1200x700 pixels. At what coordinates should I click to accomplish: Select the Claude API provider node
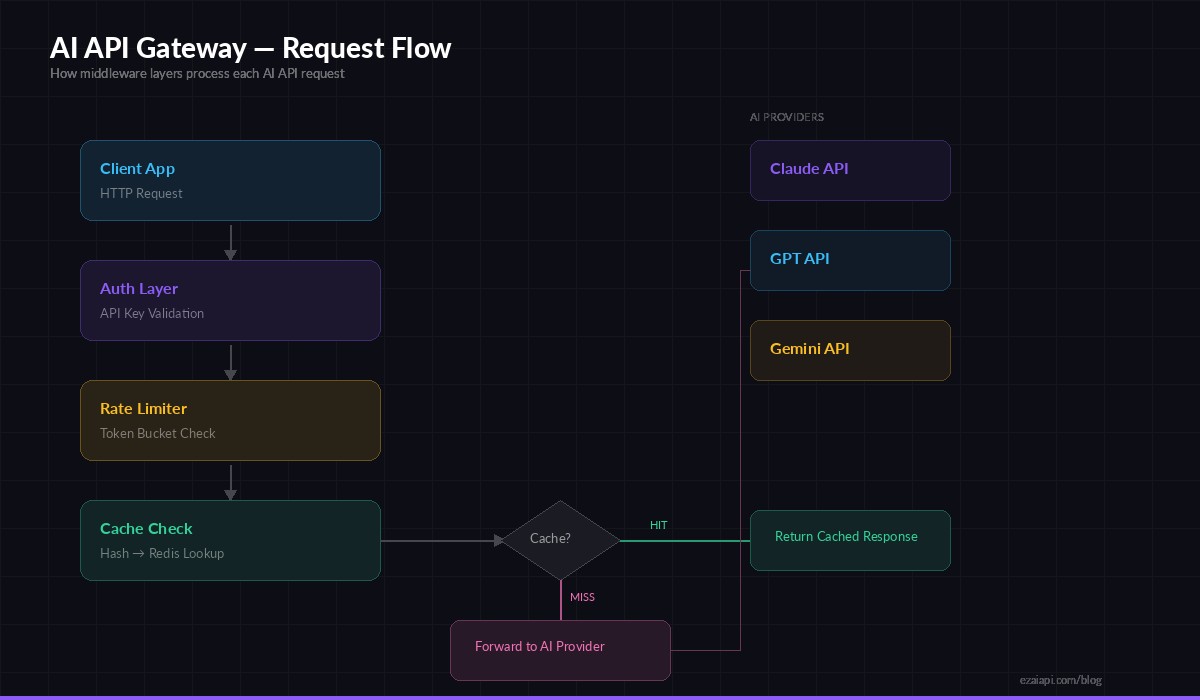coord(850,170)
